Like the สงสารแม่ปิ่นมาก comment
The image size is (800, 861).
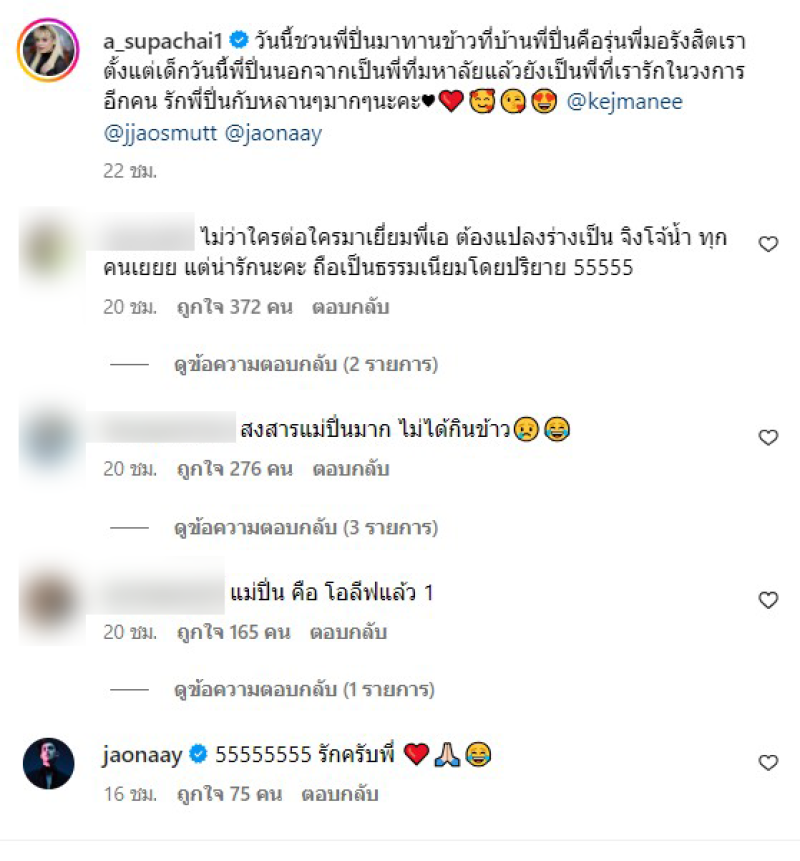pos(768,438)
